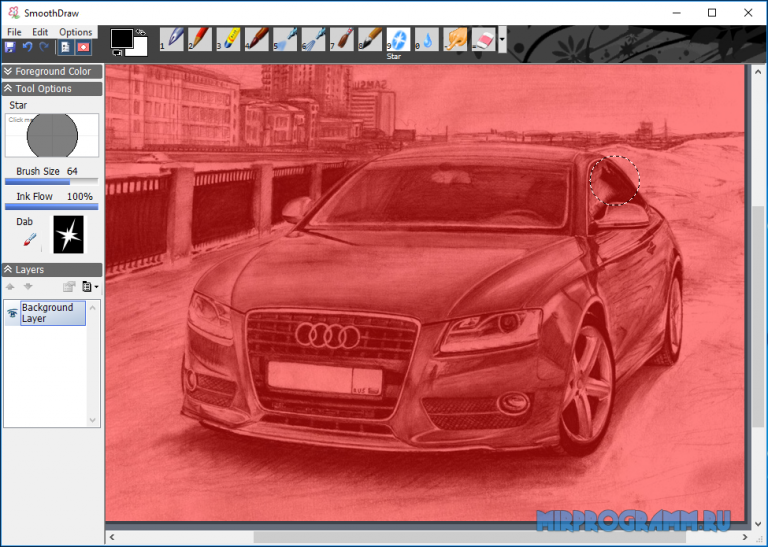Click the black foreground color swatch
This screenshot has height=547, width=768.
tap(121, 38)
